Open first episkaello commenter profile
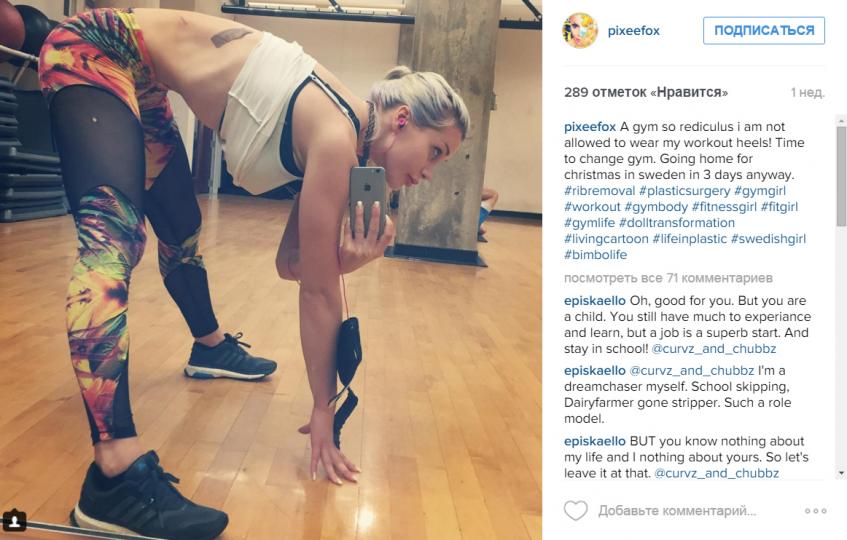Image resolution: width=847 pixels, height=540 pixels. (x=595, y=301)
